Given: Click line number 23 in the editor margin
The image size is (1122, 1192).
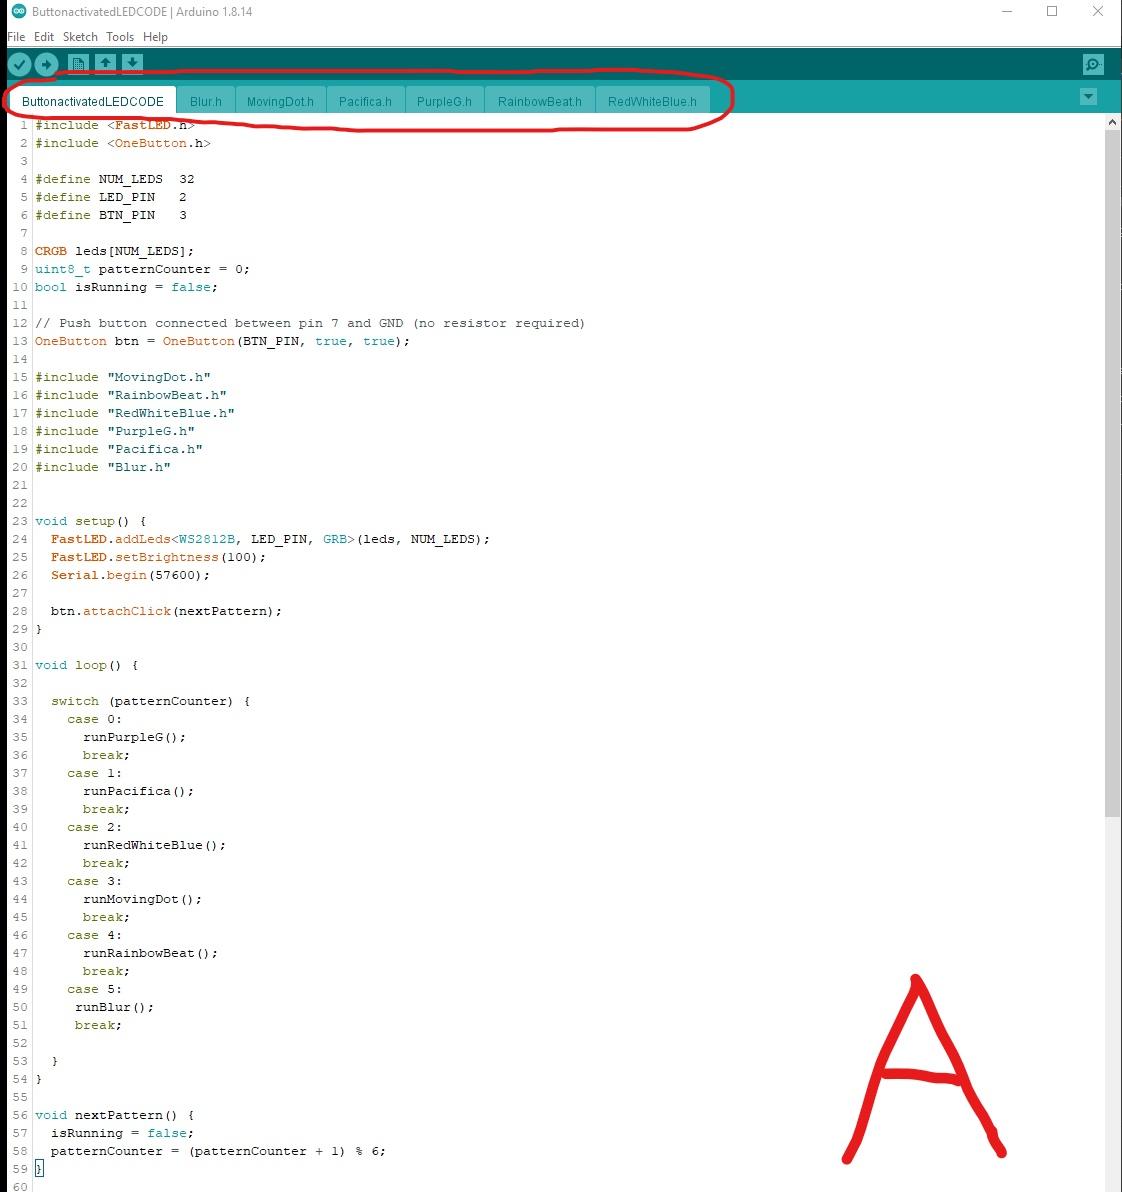Looking at the screenshot, I should tap(19, 521).
